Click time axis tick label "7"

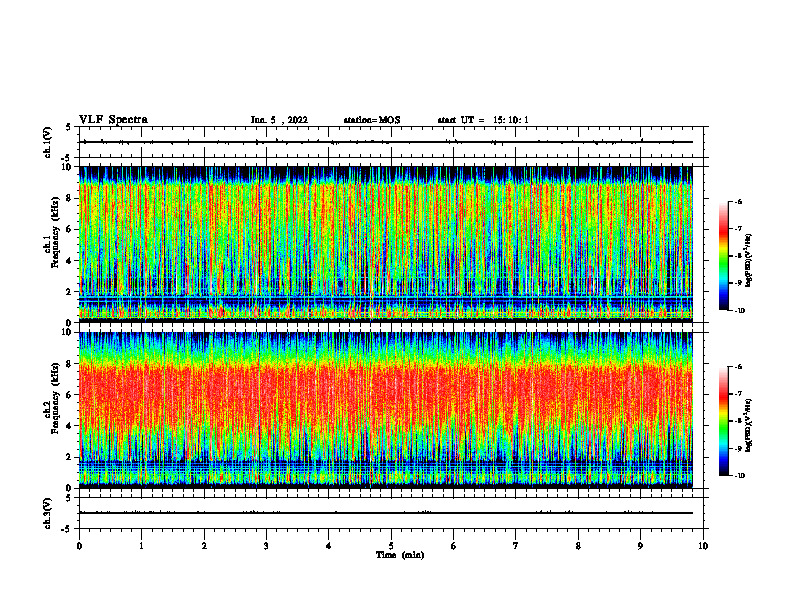click(516, 546)
